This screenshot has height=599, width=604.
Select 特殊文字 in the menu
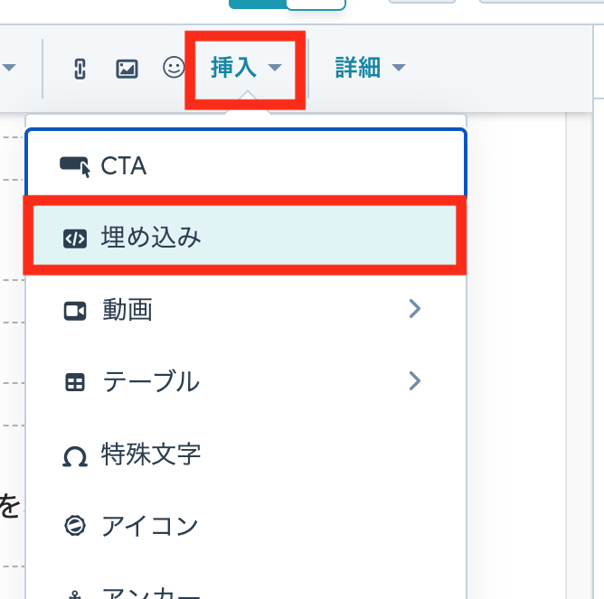click(x=151, y=454)
